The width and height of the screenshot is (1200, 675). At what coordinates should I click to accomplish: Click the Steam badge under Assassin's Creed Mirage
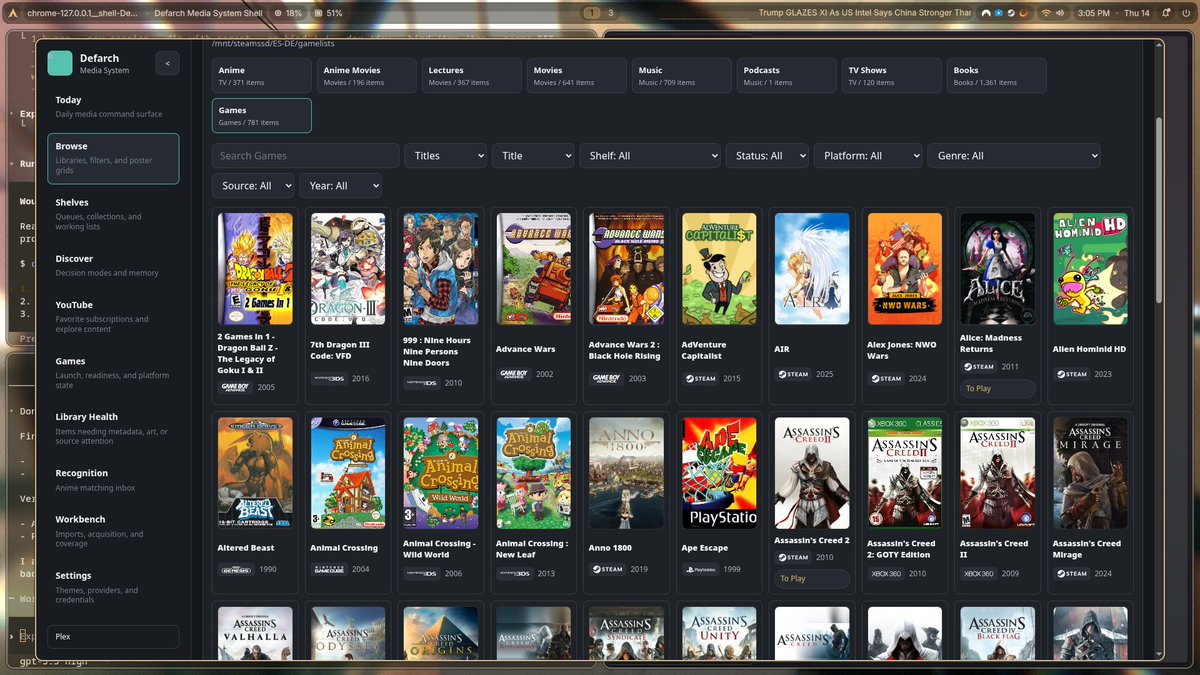coord(1071,574)
